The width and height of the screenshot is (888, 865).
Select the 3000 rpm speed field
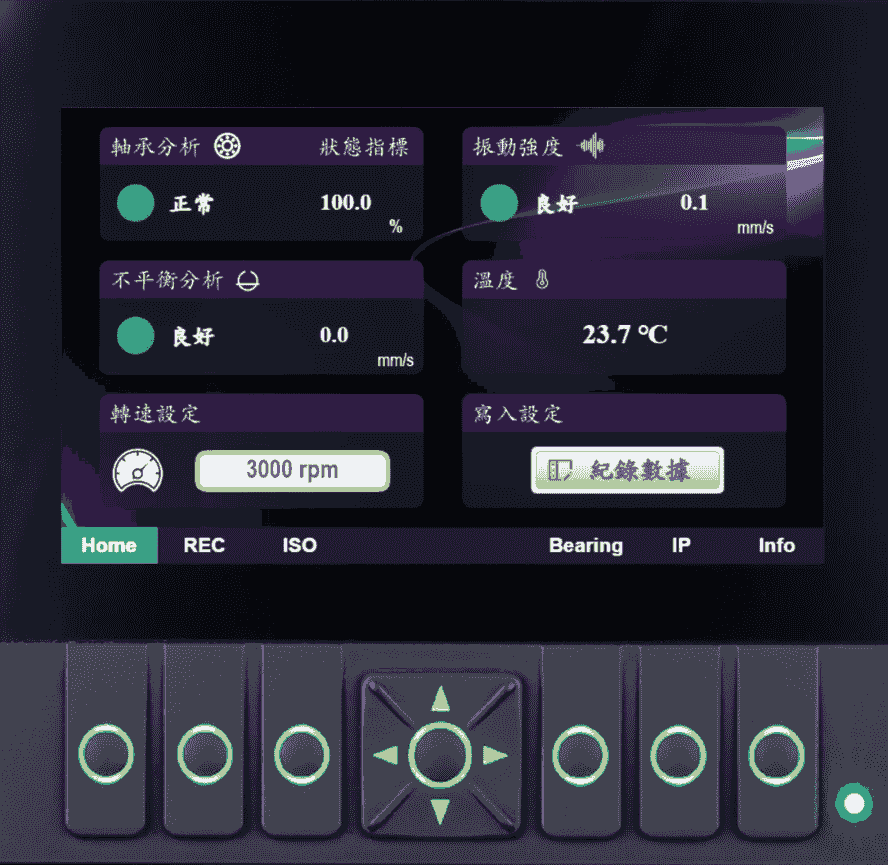coord(292,470)
